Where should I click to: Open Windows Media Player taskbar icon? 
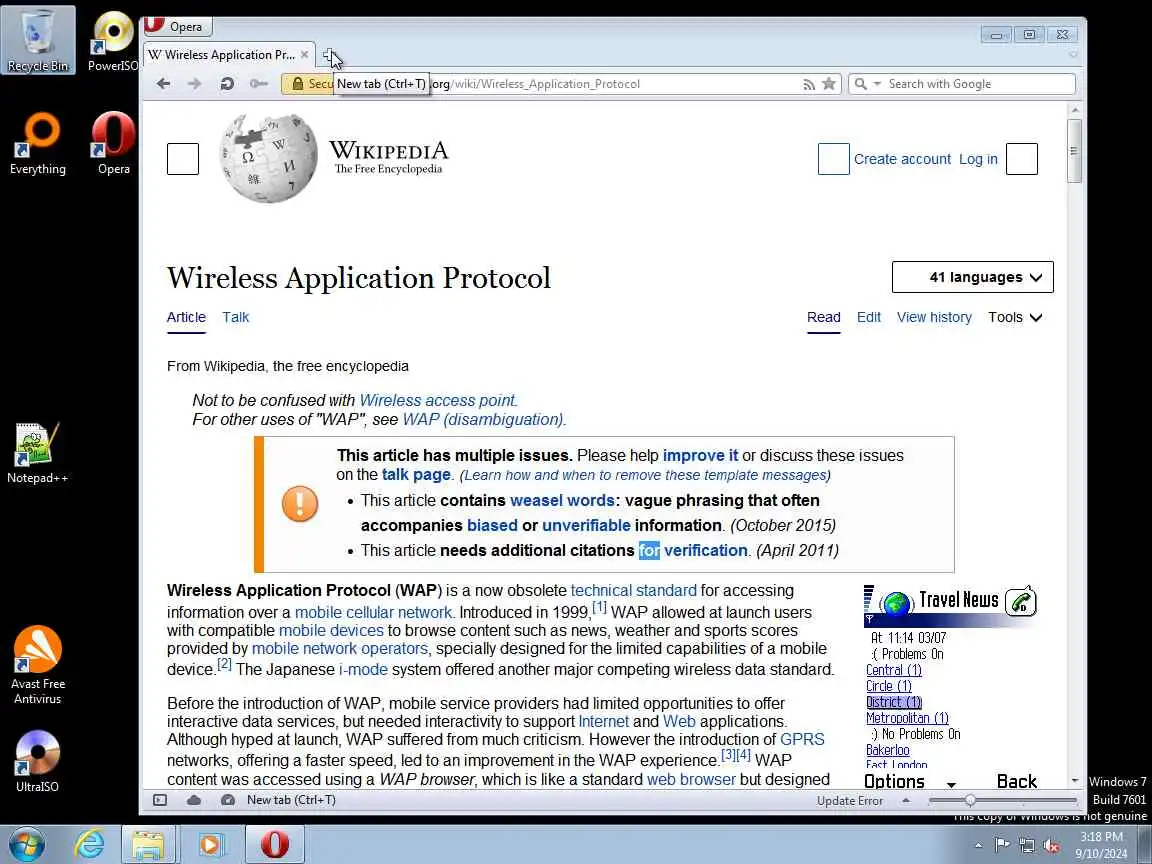212,845
